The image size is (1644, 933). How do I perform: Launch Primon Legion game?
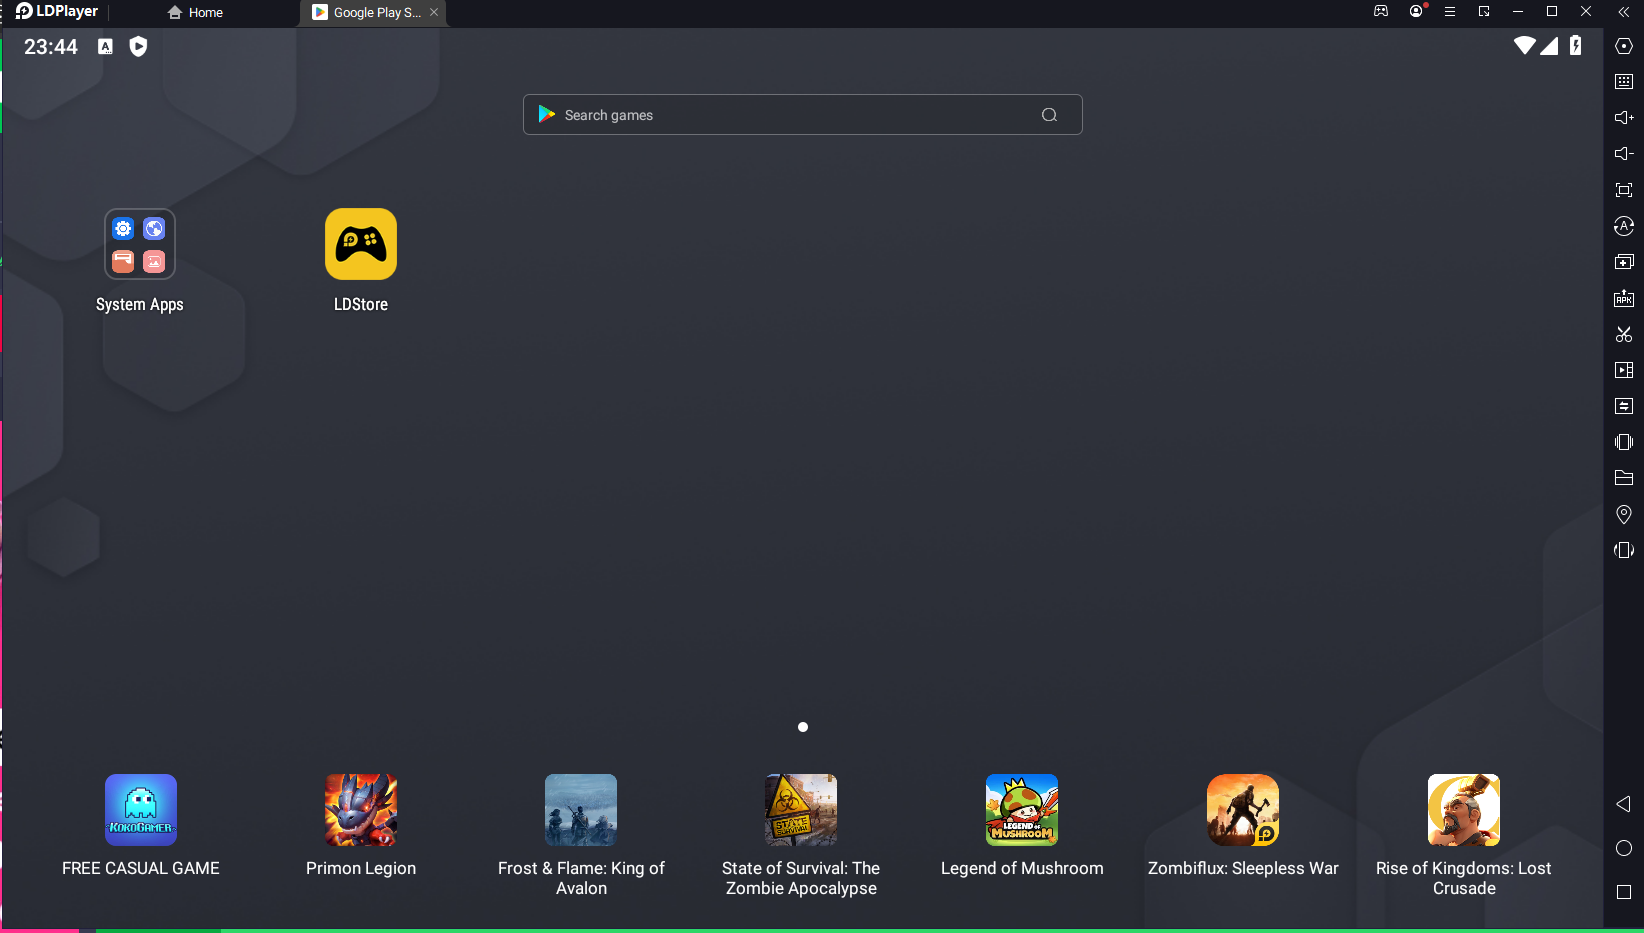click(361, 810)
